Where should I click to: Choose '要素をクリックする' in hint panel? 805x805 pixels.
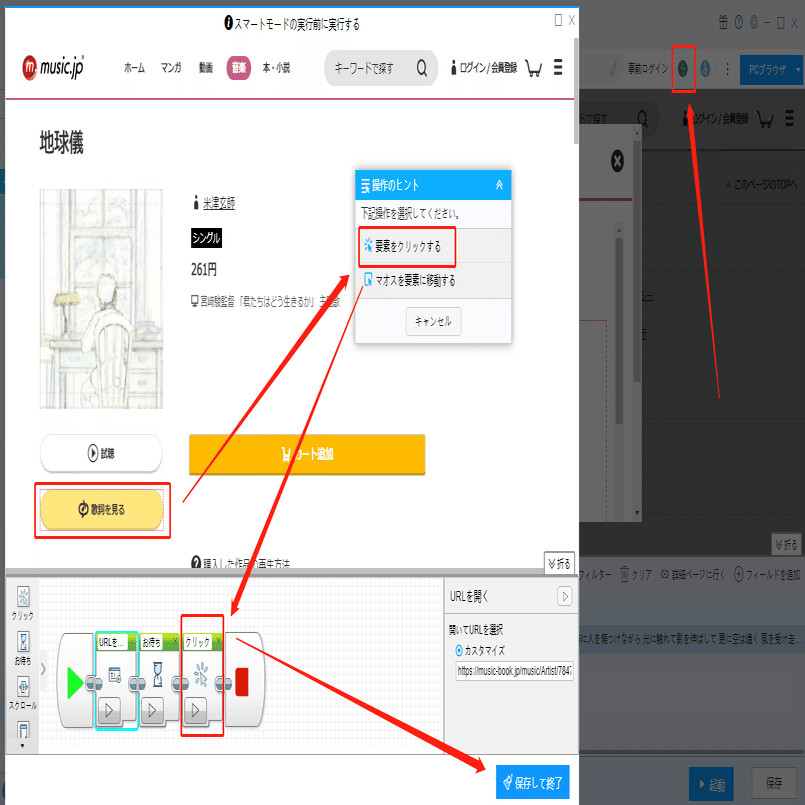407,246
